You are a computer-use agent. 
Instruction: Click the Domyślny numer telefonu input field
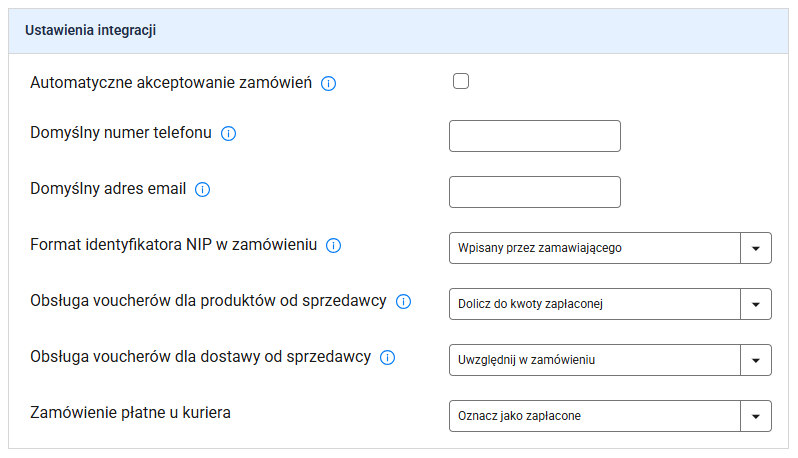tap(535, 136)
